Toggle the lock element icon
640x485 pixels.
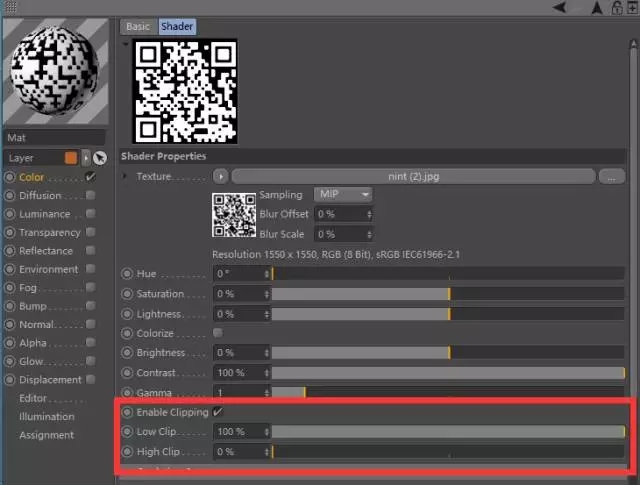[617, 7]
